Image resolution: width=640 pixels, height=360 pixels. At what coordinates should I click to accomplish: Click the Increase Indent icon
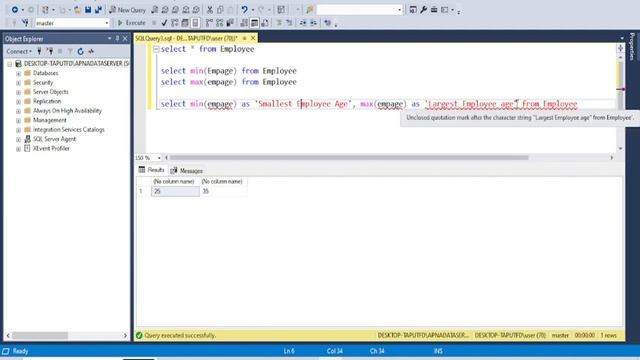[313, 23]
